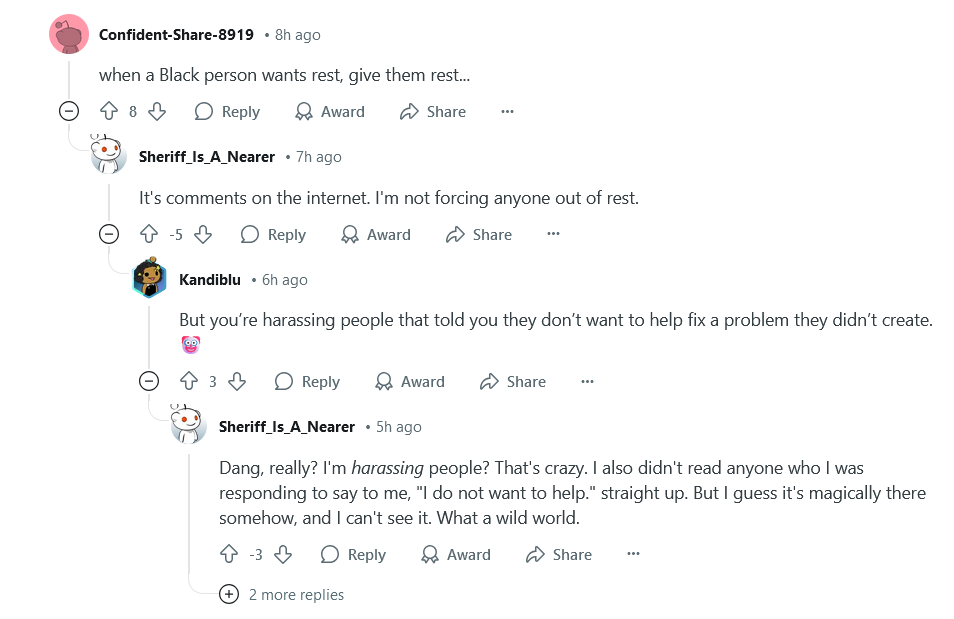This screenshot has width=954, height=619.
Task: Upvote Confident-Share-8919's comment
Action: [x=109, y=111]
